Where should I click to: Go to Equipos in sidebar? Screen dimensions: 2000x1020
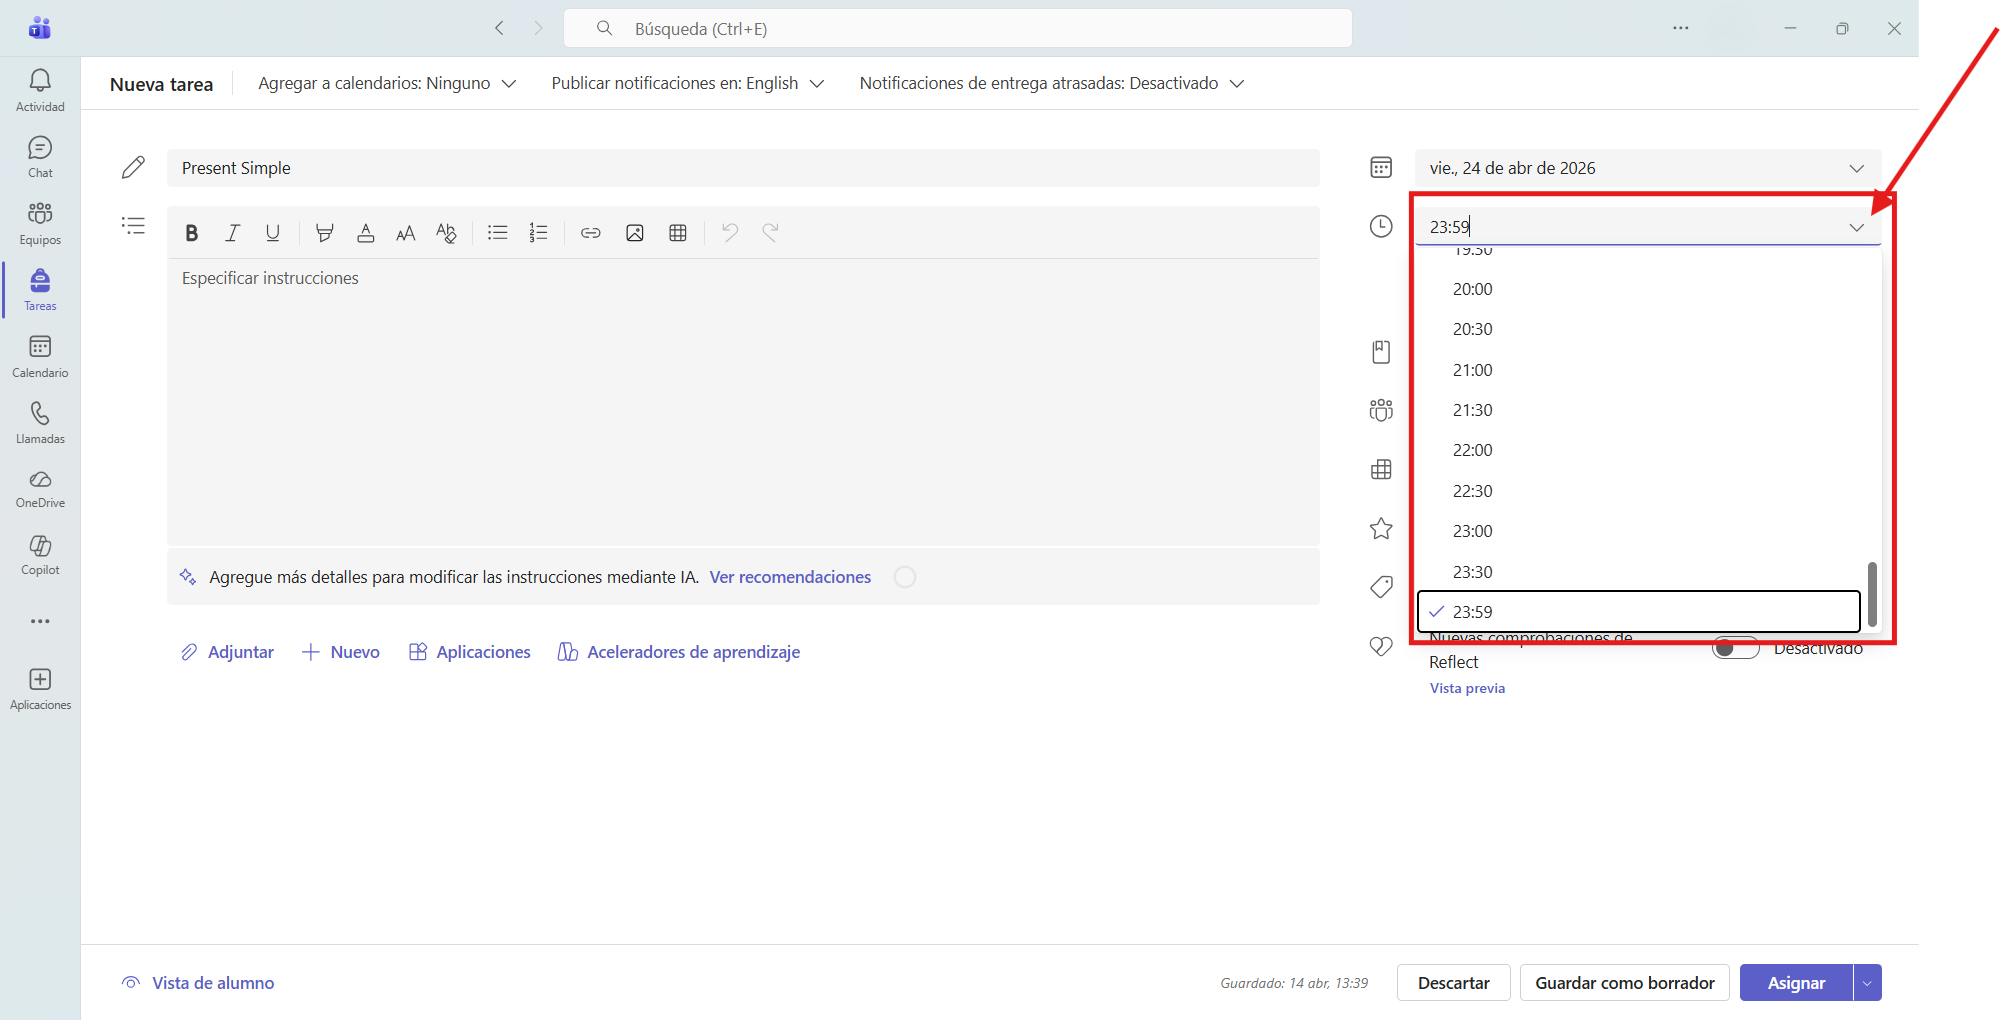point(40,223)
